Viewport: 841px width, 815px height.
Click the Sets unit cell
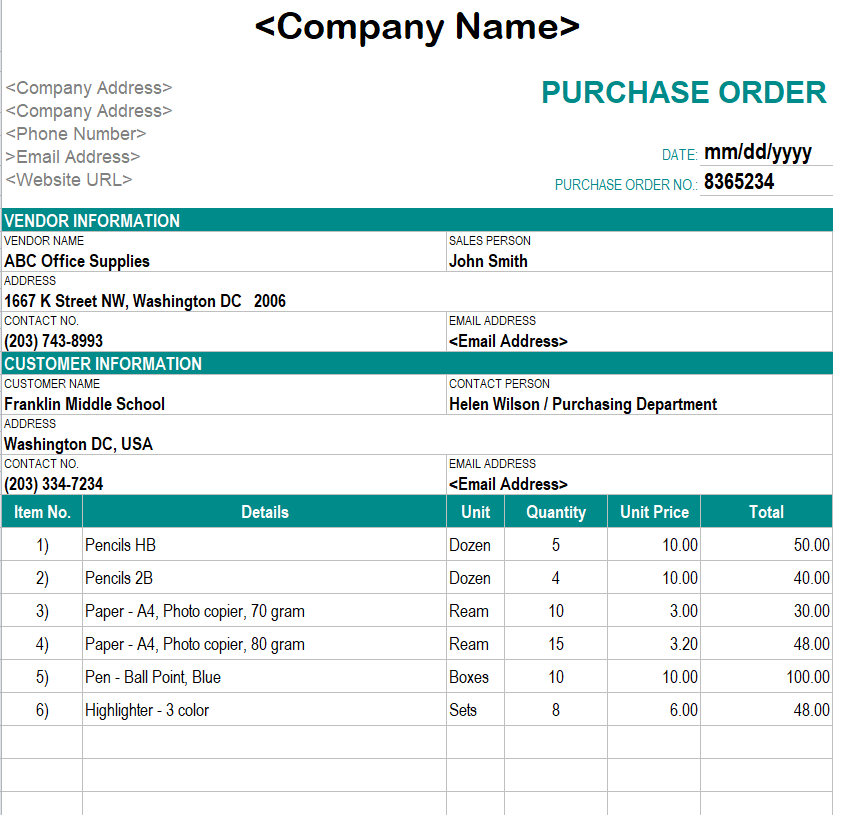coord(475,710)
